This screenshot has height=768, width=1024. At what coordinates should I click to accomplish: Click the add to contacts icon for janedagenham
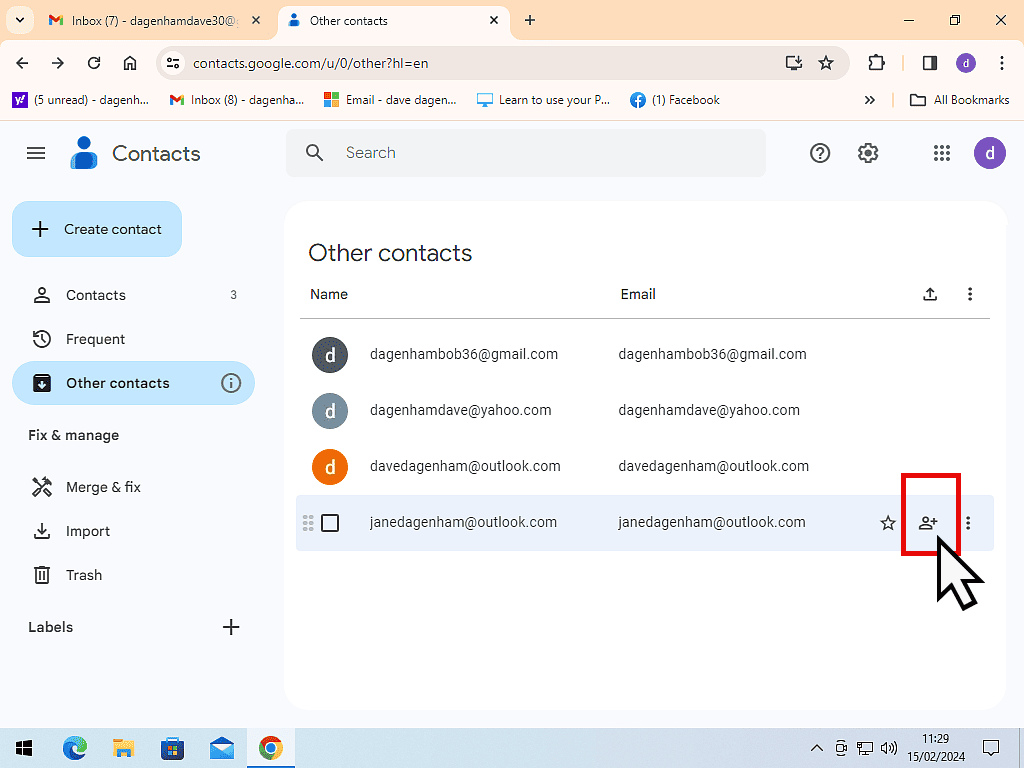click(928, 523)
